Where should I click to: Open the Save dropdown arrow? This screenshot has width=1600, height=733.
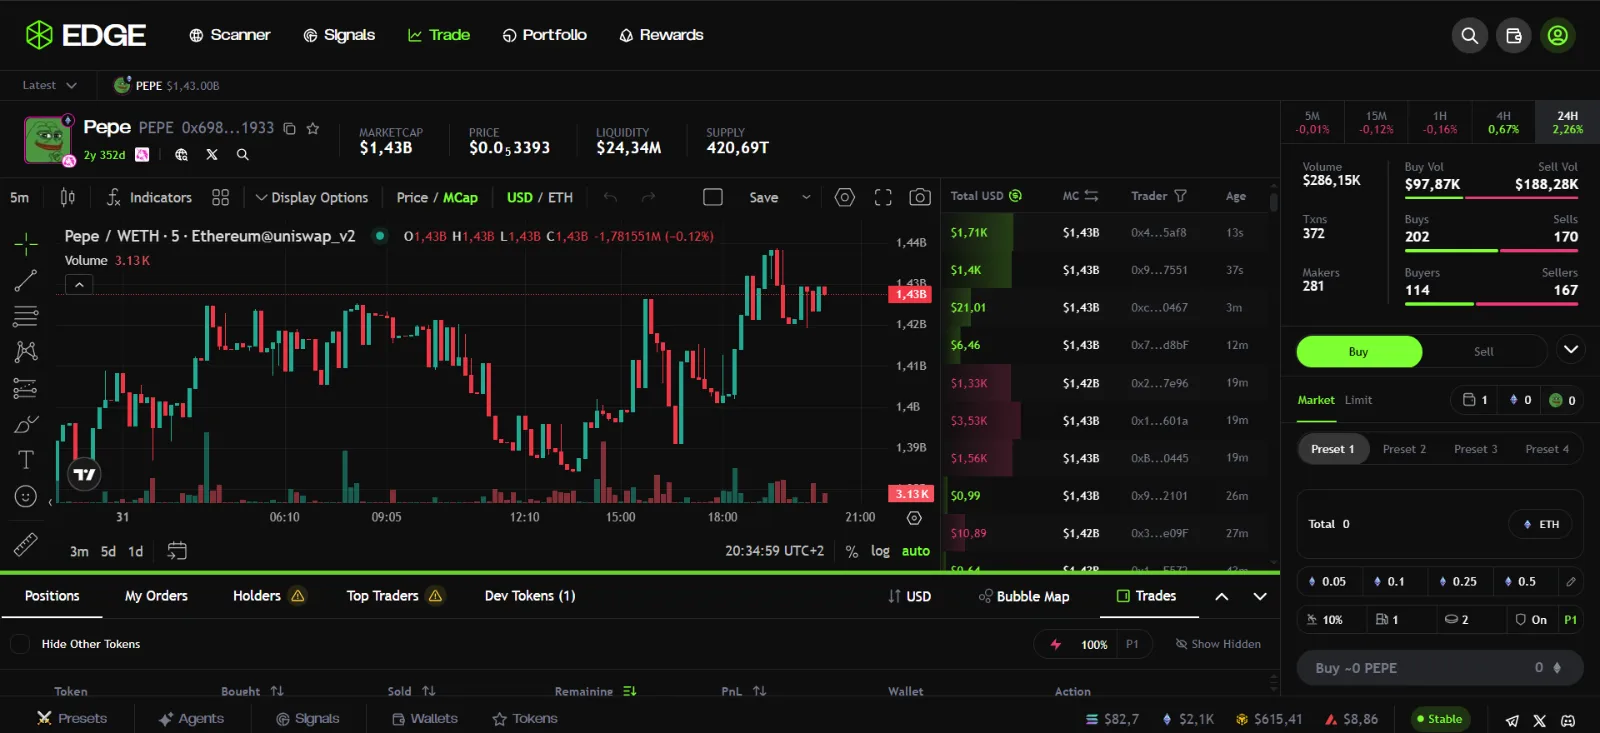(x=806, y=198)
